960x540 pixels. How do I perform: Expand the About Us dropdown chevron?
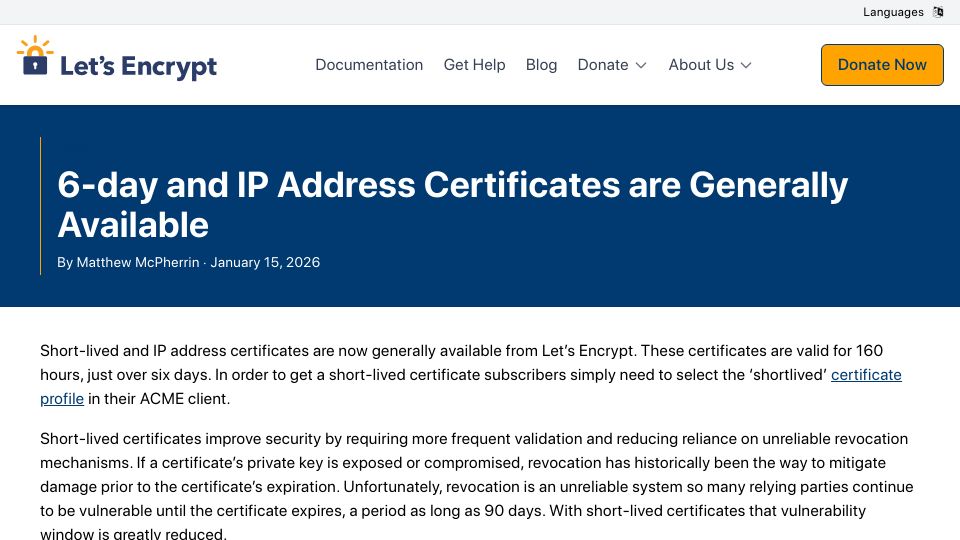(x=746, y=66)
